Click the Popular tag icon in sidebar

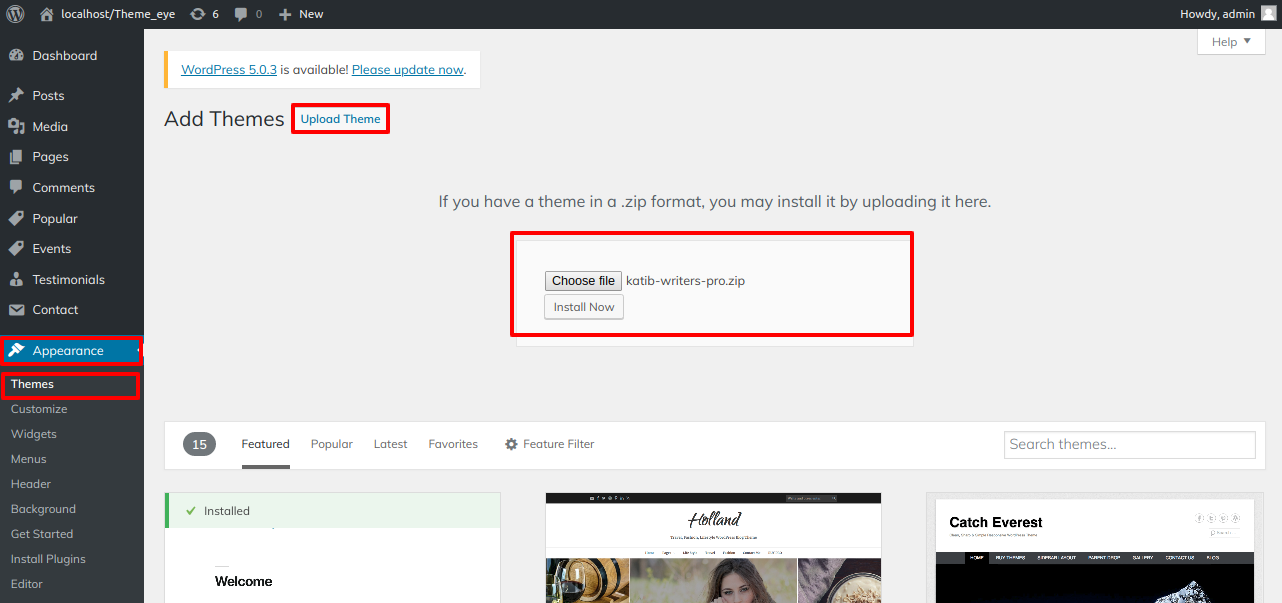pos(16,218)
